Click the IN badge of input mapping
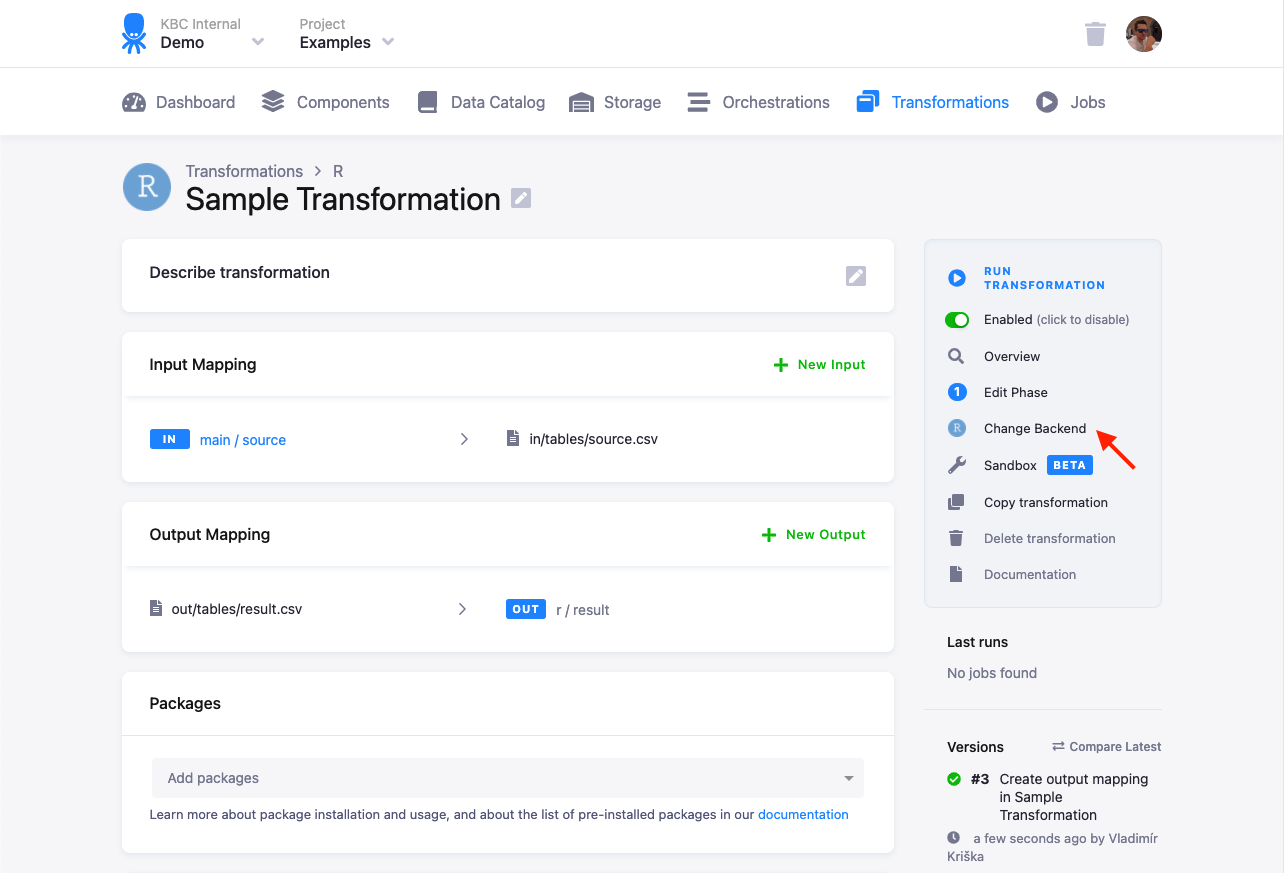Image resolution: width=1284 pixels, height=873 pixels. (170, 439)
